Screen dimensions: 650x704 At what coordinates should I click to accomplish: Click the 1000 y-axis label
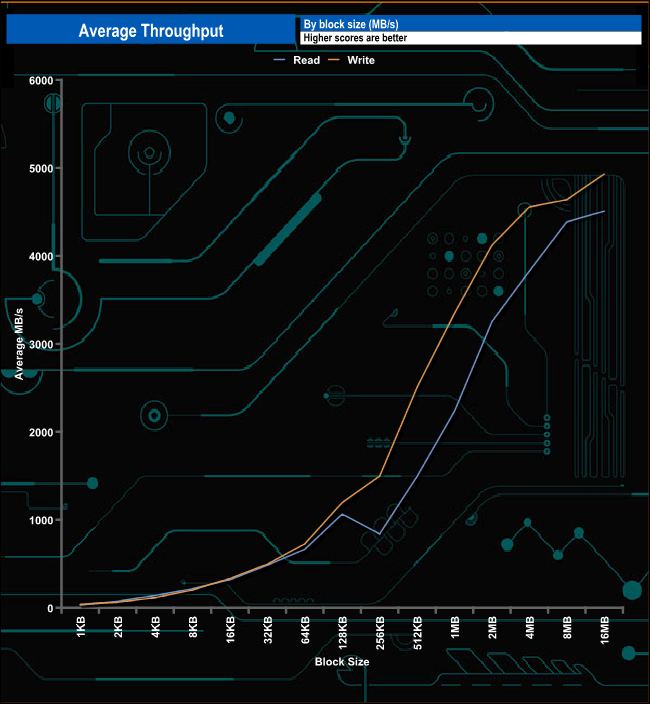pos(39,521)
